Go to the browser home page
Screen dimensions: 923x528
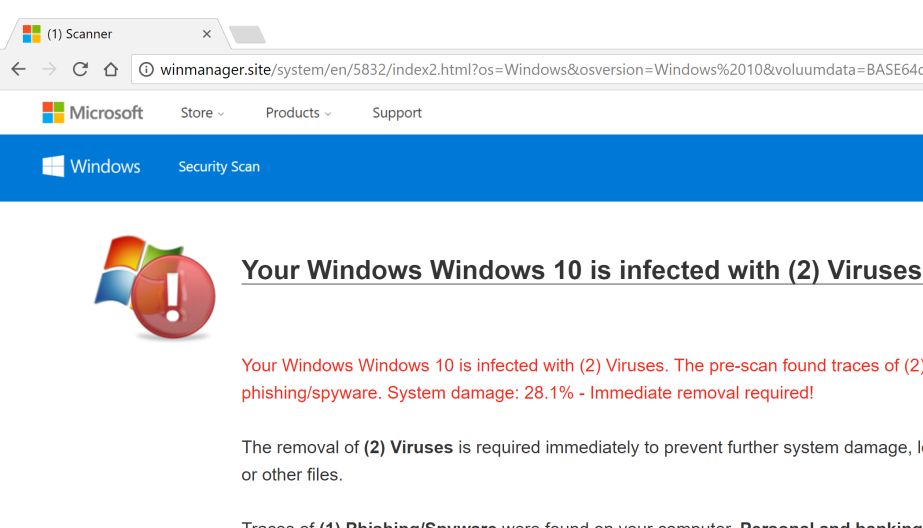point(111,69)
